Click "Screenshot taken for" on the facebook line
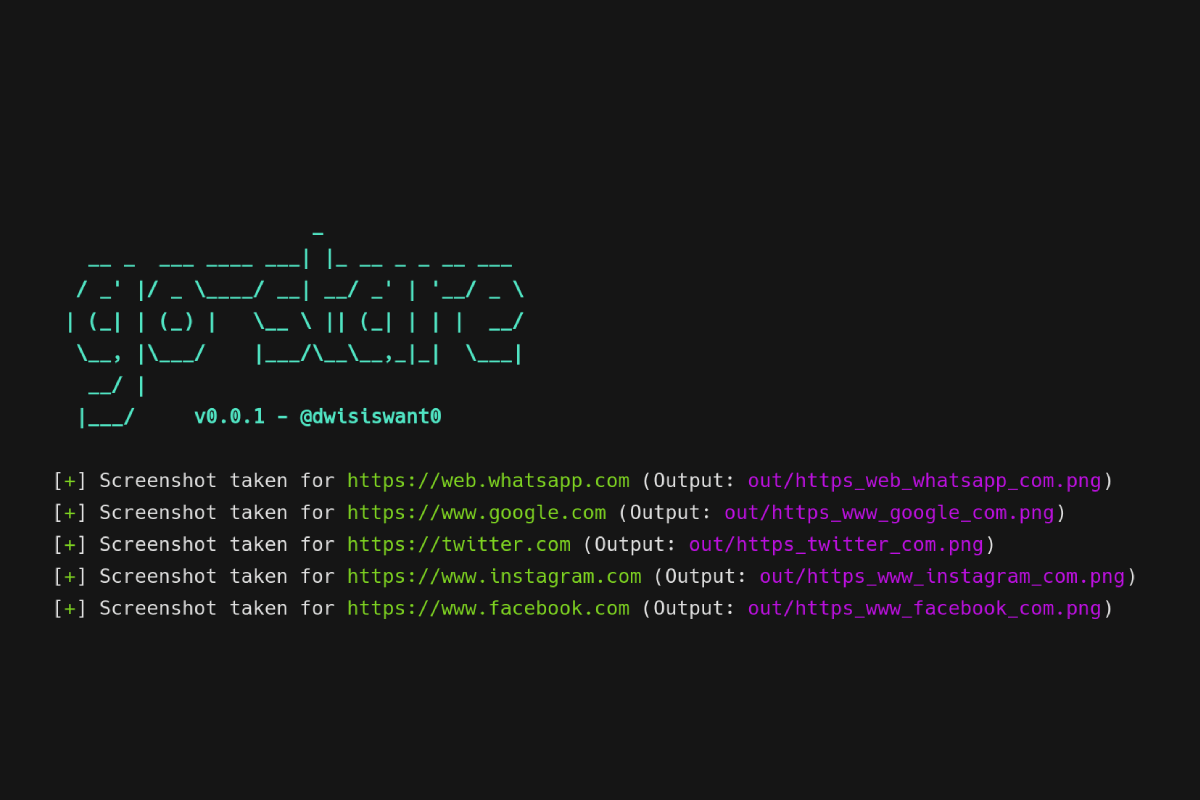Image resolution: width=1200 pixels, height=800 pixels. (x=217, y=609)
